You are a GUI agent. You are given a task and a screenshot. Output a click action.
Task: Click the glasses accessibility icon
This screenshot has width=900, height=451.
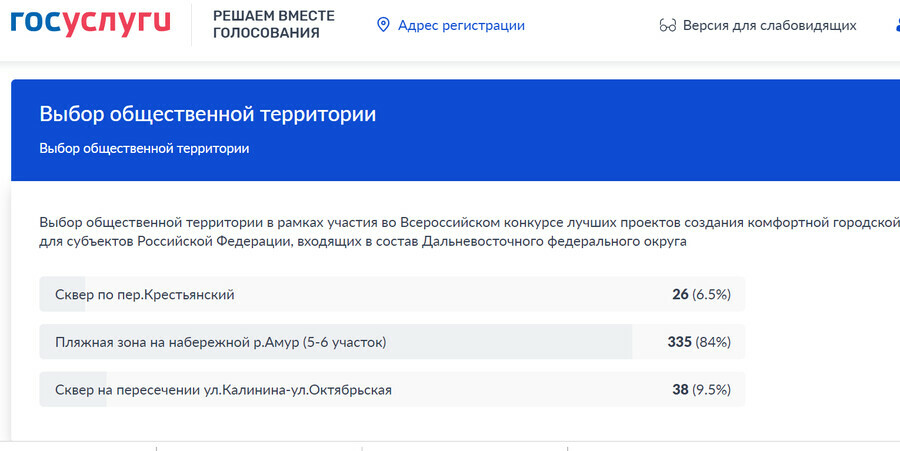coord(668,25)
